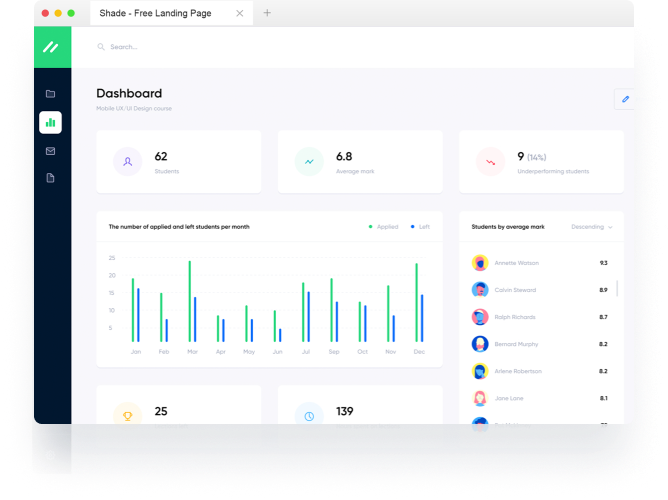Image resolution: width=668 pixels, height=500 pixels.
Task: Click the green Sep applied bar
Action: tap(331, 310)
